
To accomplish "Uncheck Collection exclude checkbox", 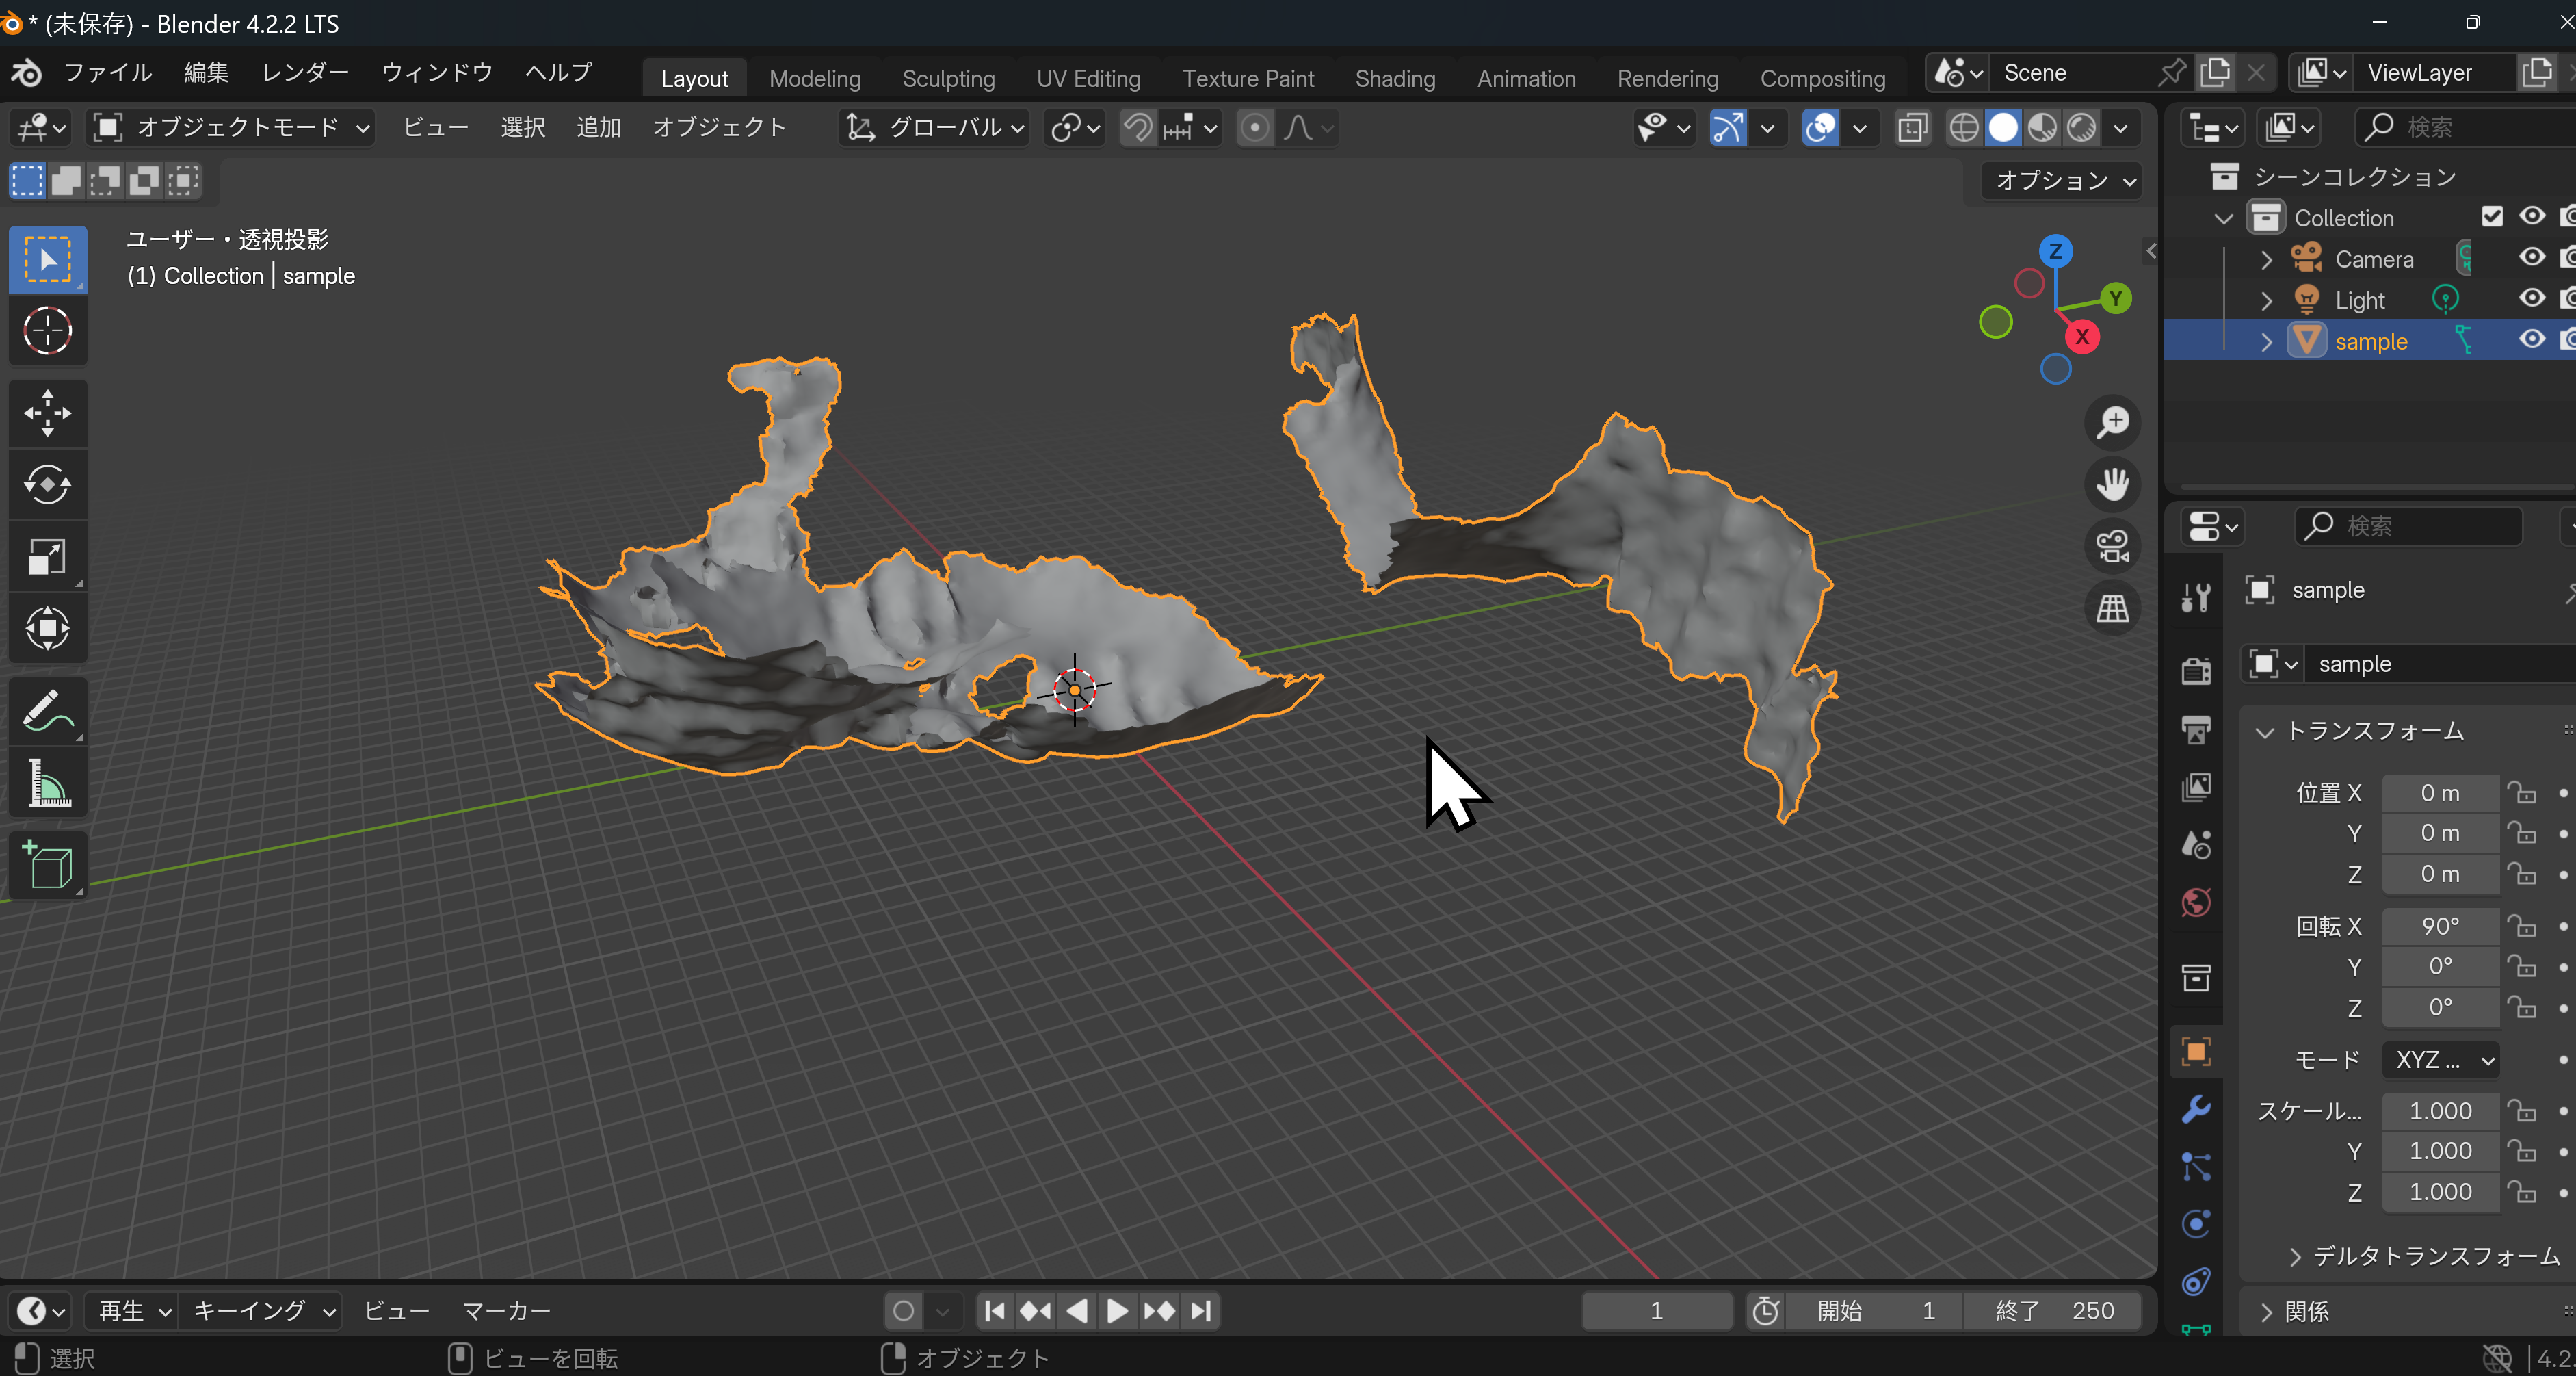I will (2491, 217).
